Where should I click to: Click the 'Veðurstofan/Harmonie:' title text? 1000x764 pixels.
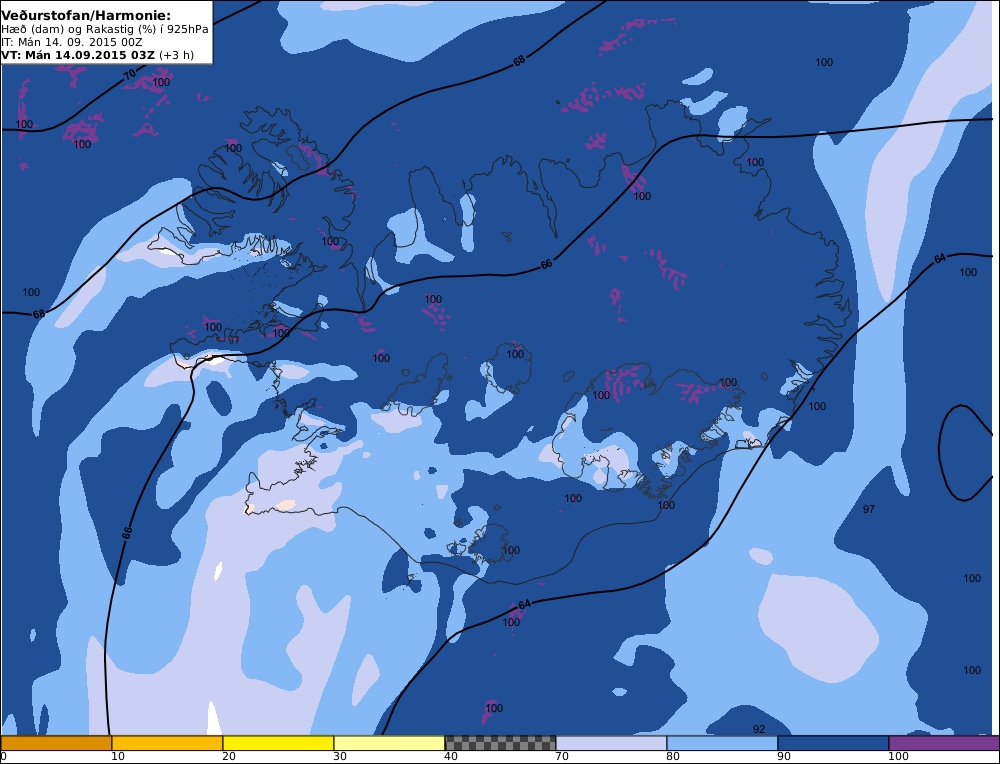(86, 15)
